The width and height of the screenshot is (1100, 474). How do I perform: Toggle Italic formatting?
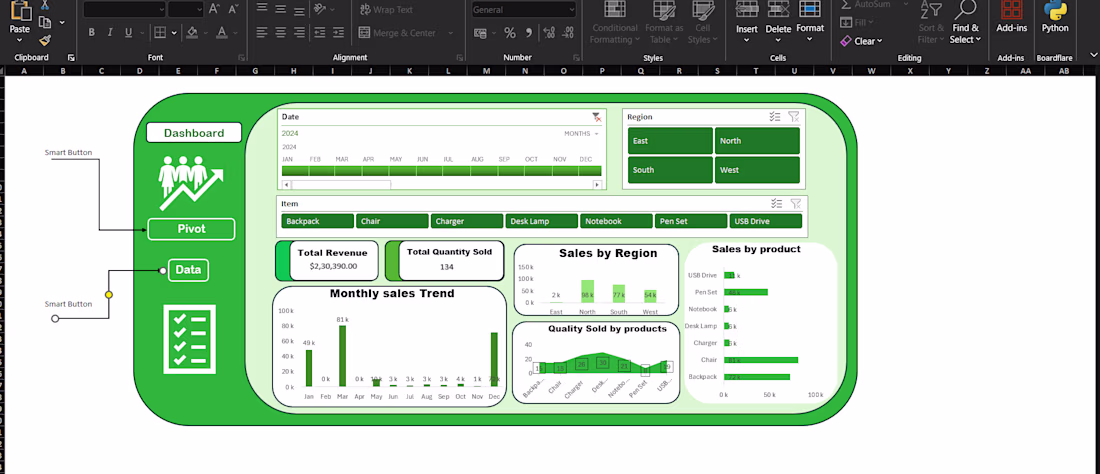[x=109, y=32]
